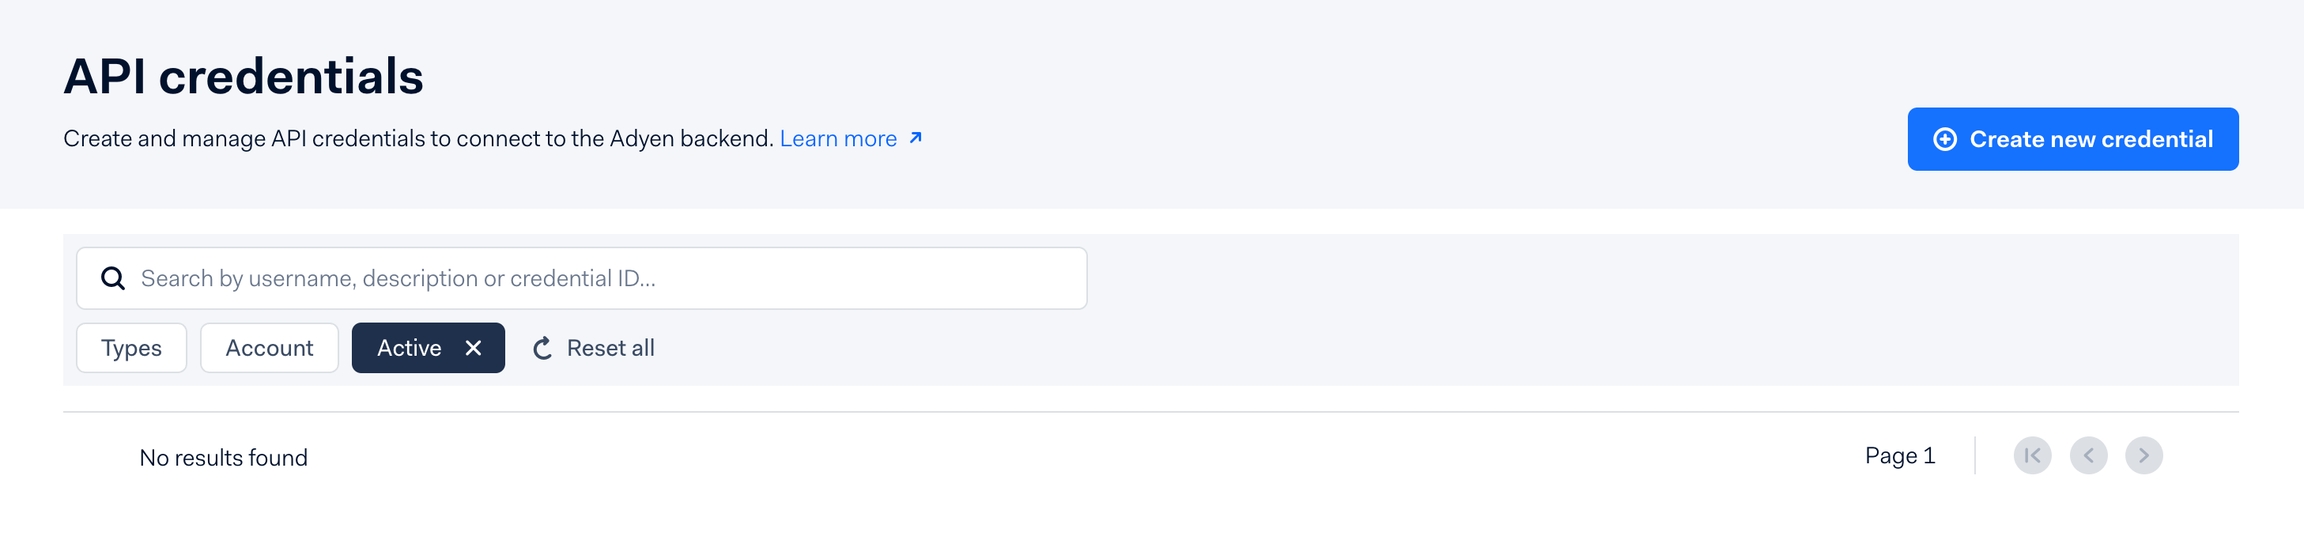This screenshot has width=2304, height=555.
Task: Click the Reset all filters label
Action: 610,348
